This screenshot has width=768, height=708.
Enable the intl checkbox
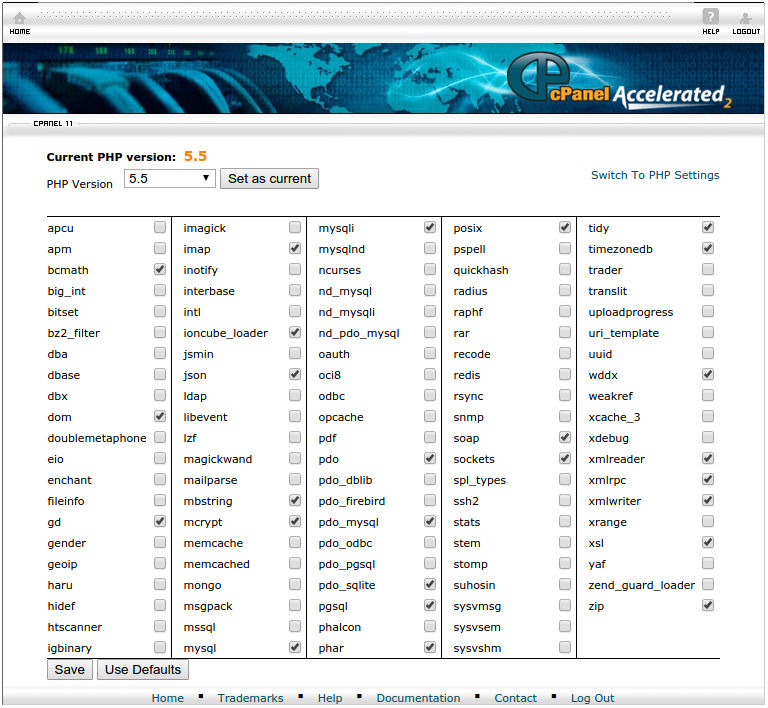(295, 311)
